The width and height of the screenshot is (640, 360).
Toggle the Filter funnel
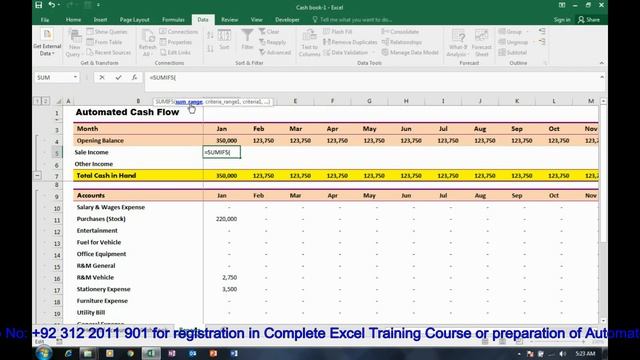pyautogui.click(x=247, y=40)
